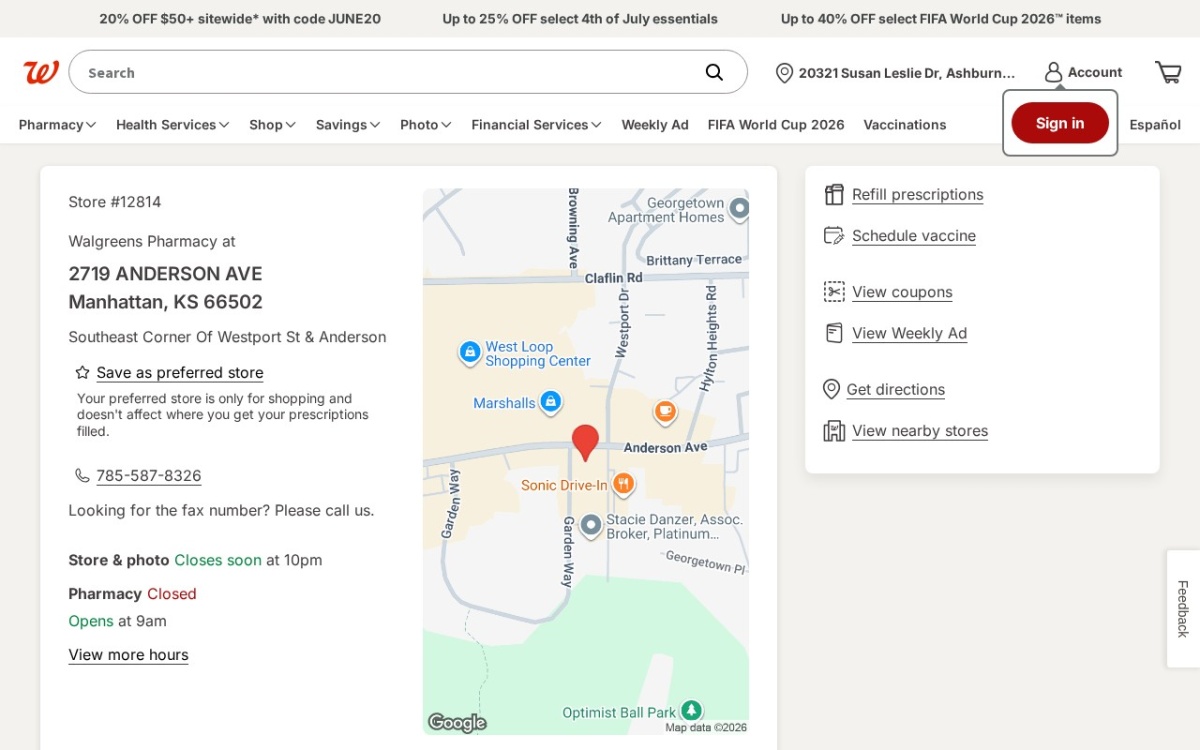Click the 20321 Susan Leslie Dr address
Screen dimensions: 1200x750
(907, 73)
